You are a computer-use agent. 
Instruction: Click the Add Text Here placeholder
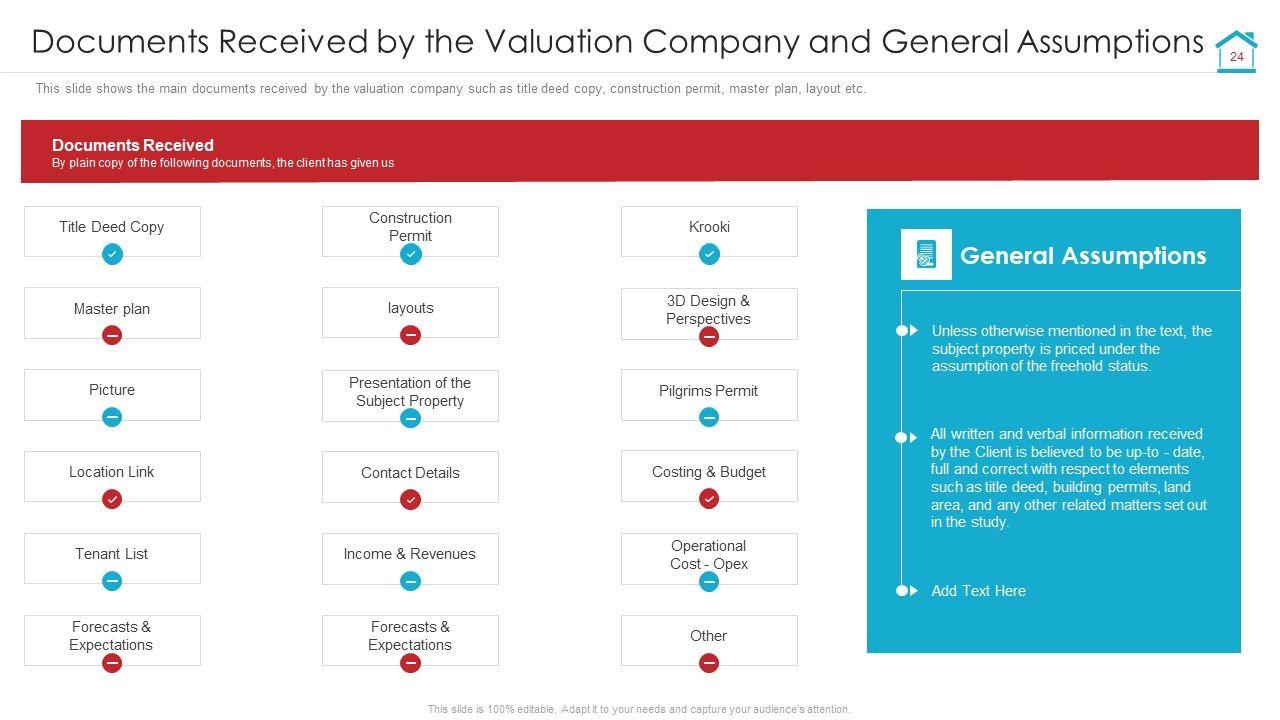coord(978,591)
